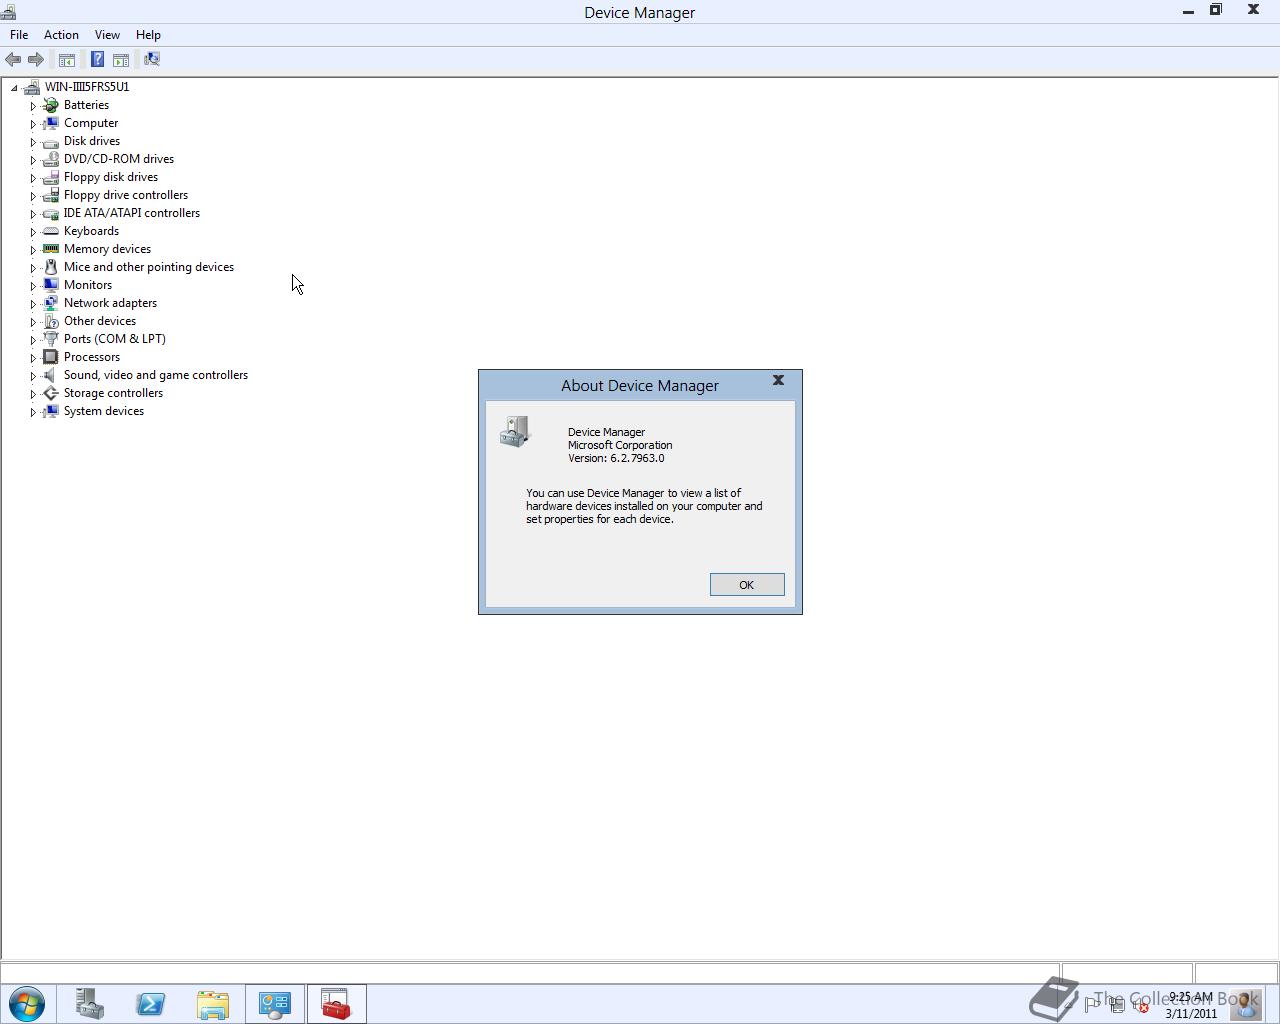Open the View menu
Image resolution: width=1280 pixels, height=1024 pixels.
(x=107, y=35)
